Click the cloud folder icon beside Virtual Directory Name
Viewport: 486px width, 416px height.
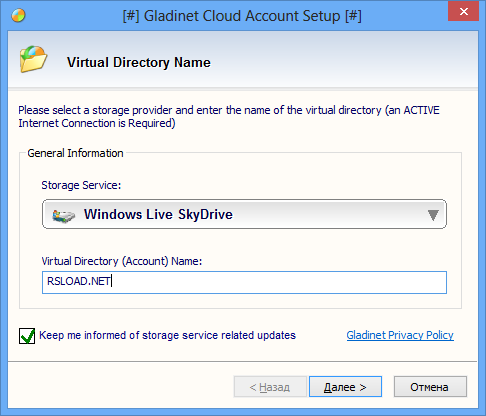click(x=33, y=59)
